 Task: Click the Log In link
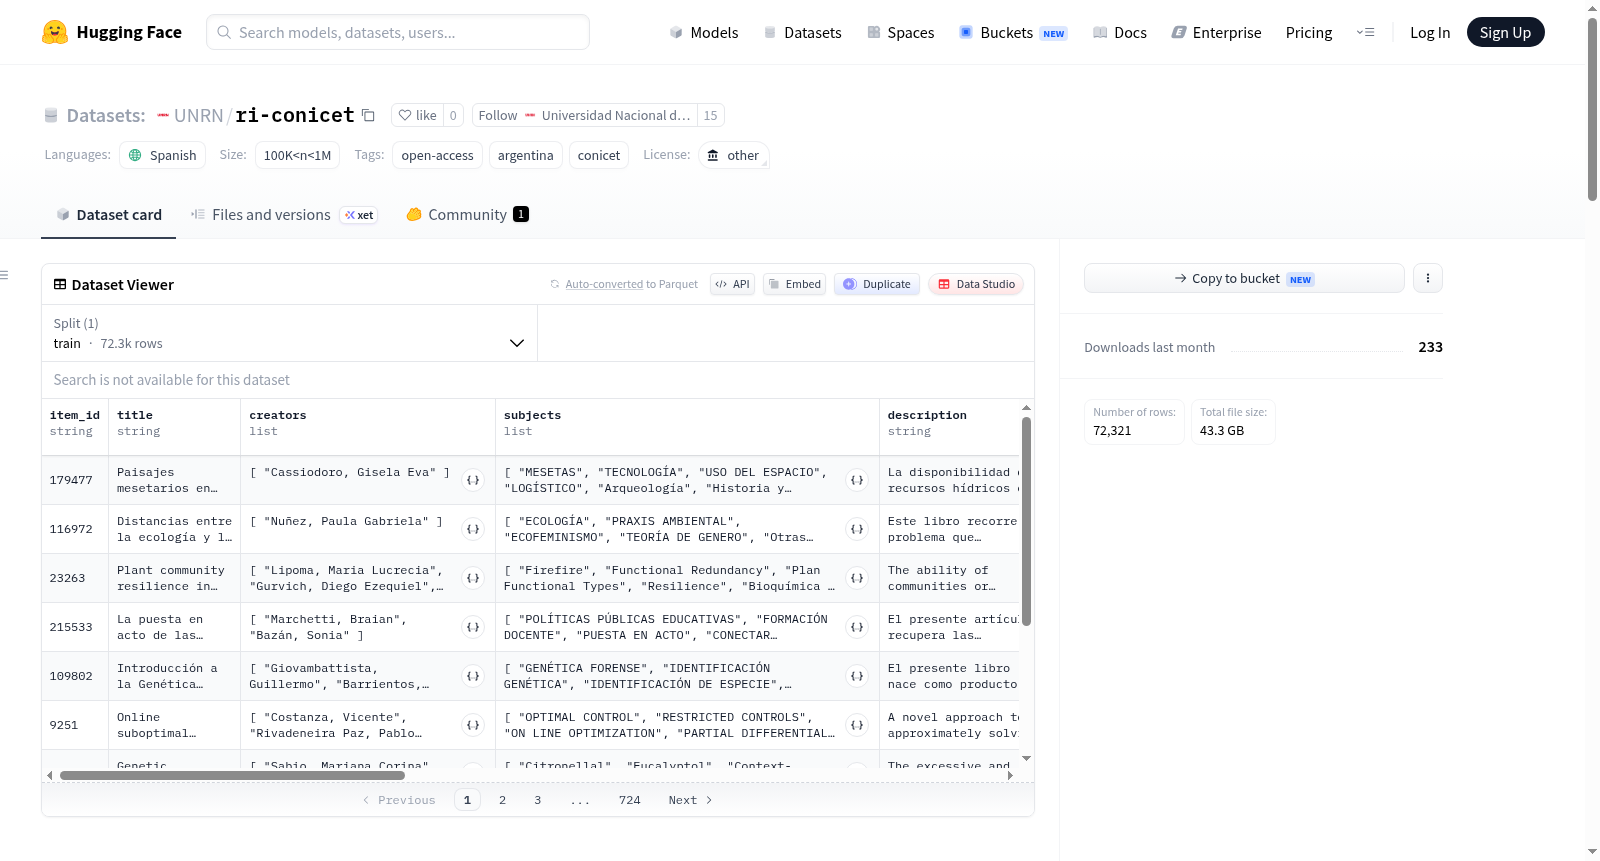click(x=1430, y=32)
